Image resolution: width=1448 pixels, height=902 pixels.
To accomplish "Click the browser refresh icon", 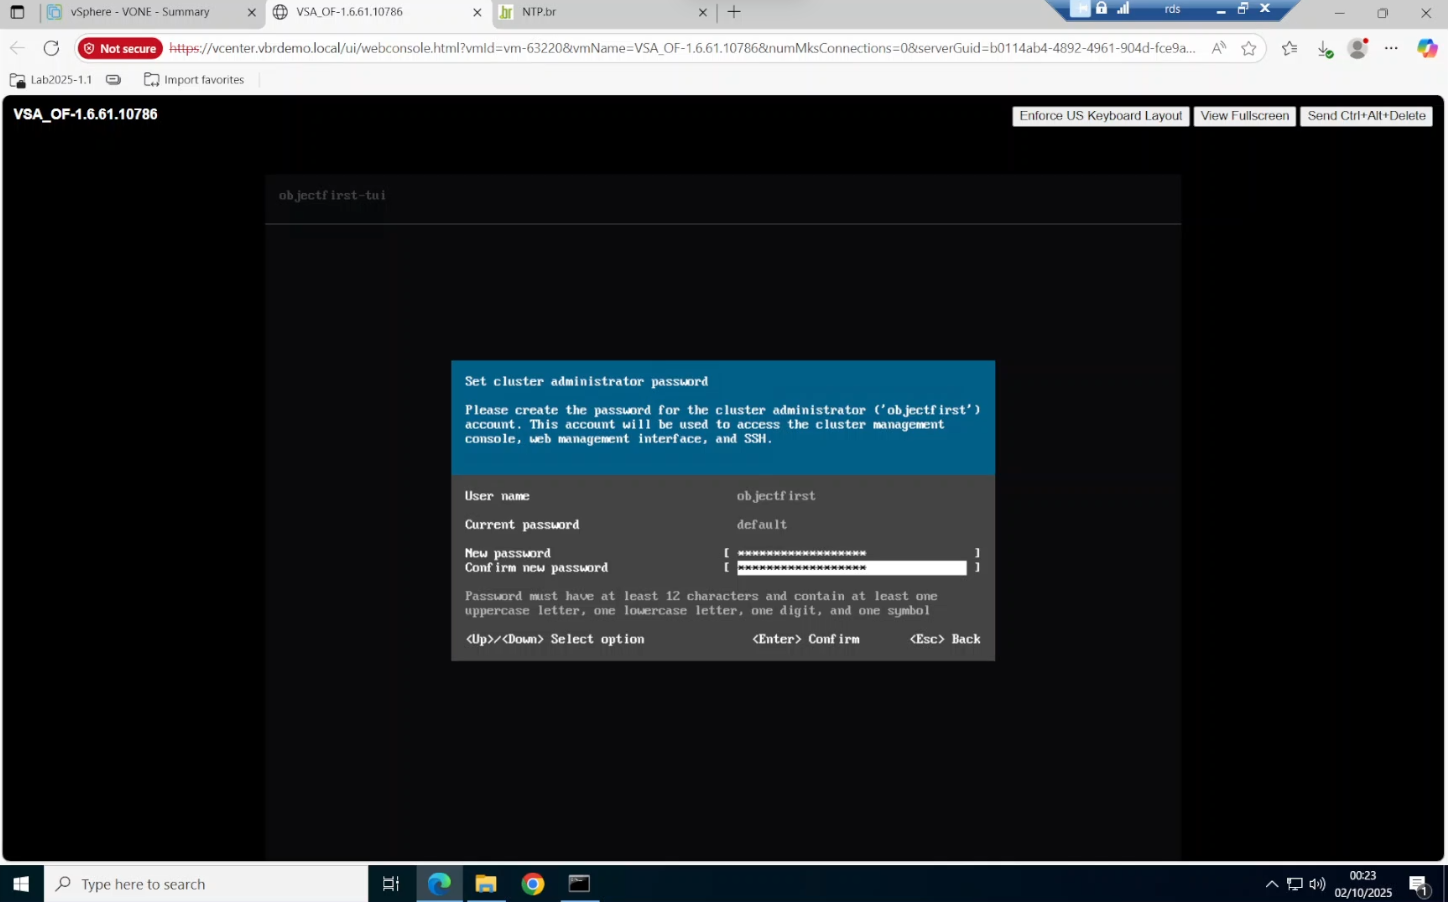I will [x=51, y=48].
